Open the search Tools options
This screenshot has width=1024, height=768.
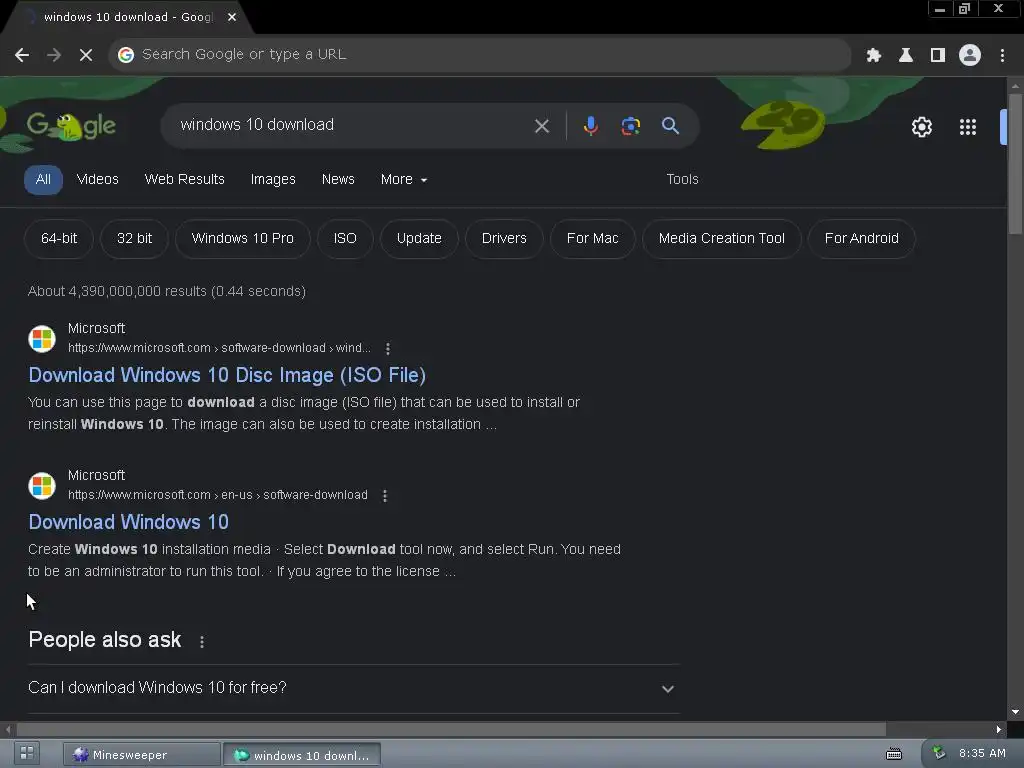tap(682, 180)
